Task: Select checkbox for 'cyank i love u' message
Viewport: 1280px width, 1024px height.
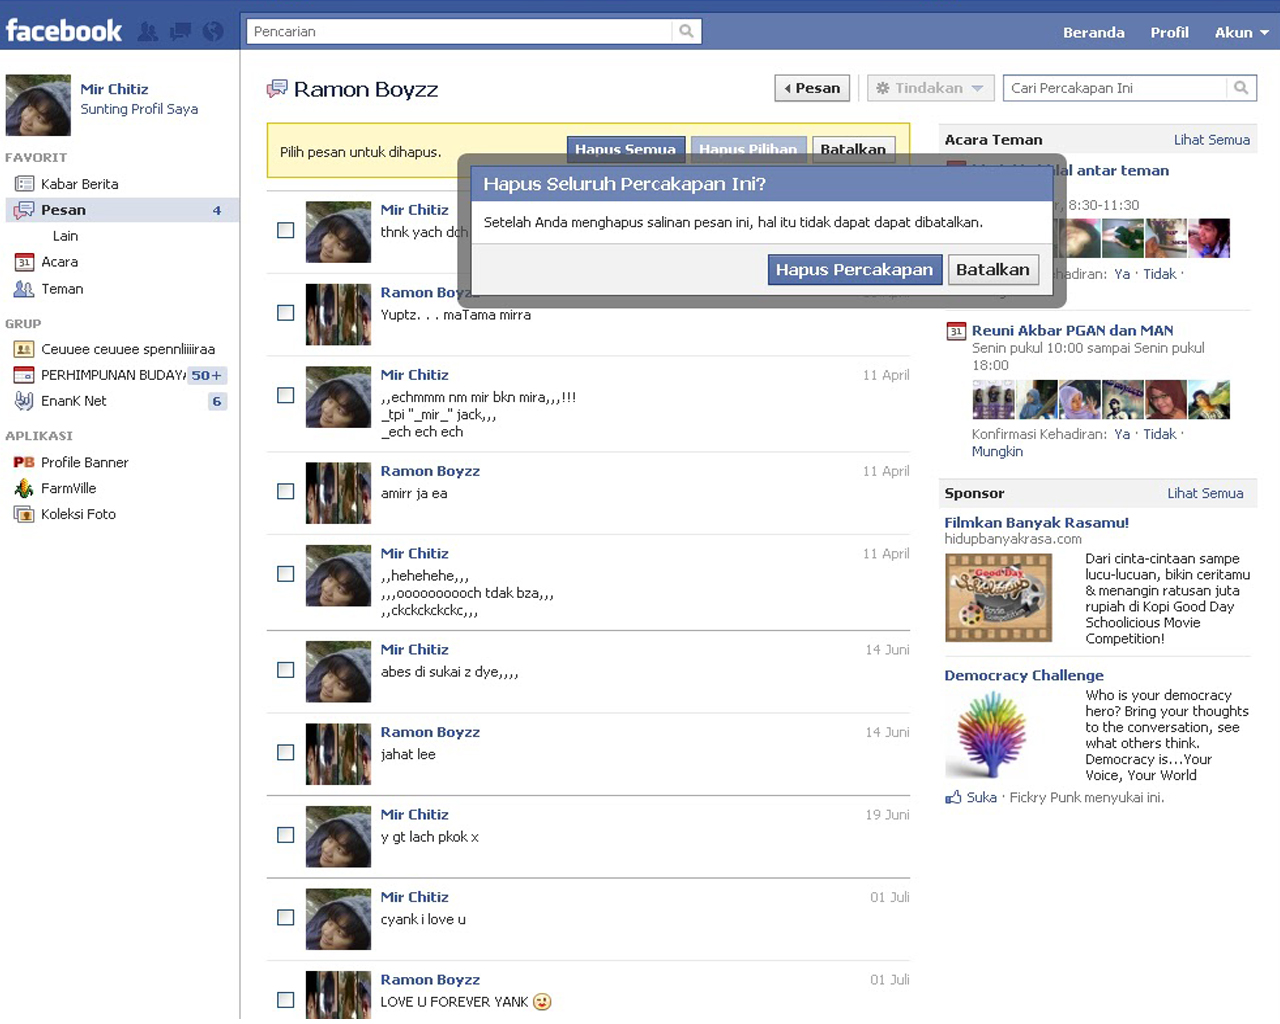Action: point(286,917)
